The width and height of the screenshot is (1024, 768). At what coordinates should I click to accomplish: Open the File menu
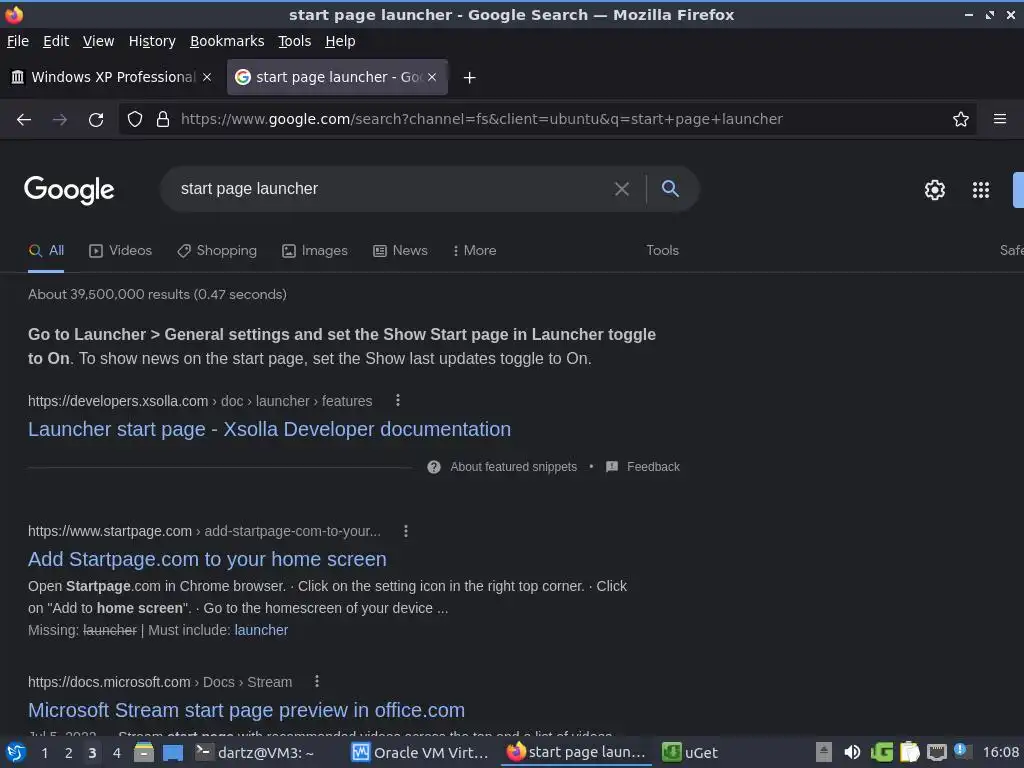coord(18,41)
